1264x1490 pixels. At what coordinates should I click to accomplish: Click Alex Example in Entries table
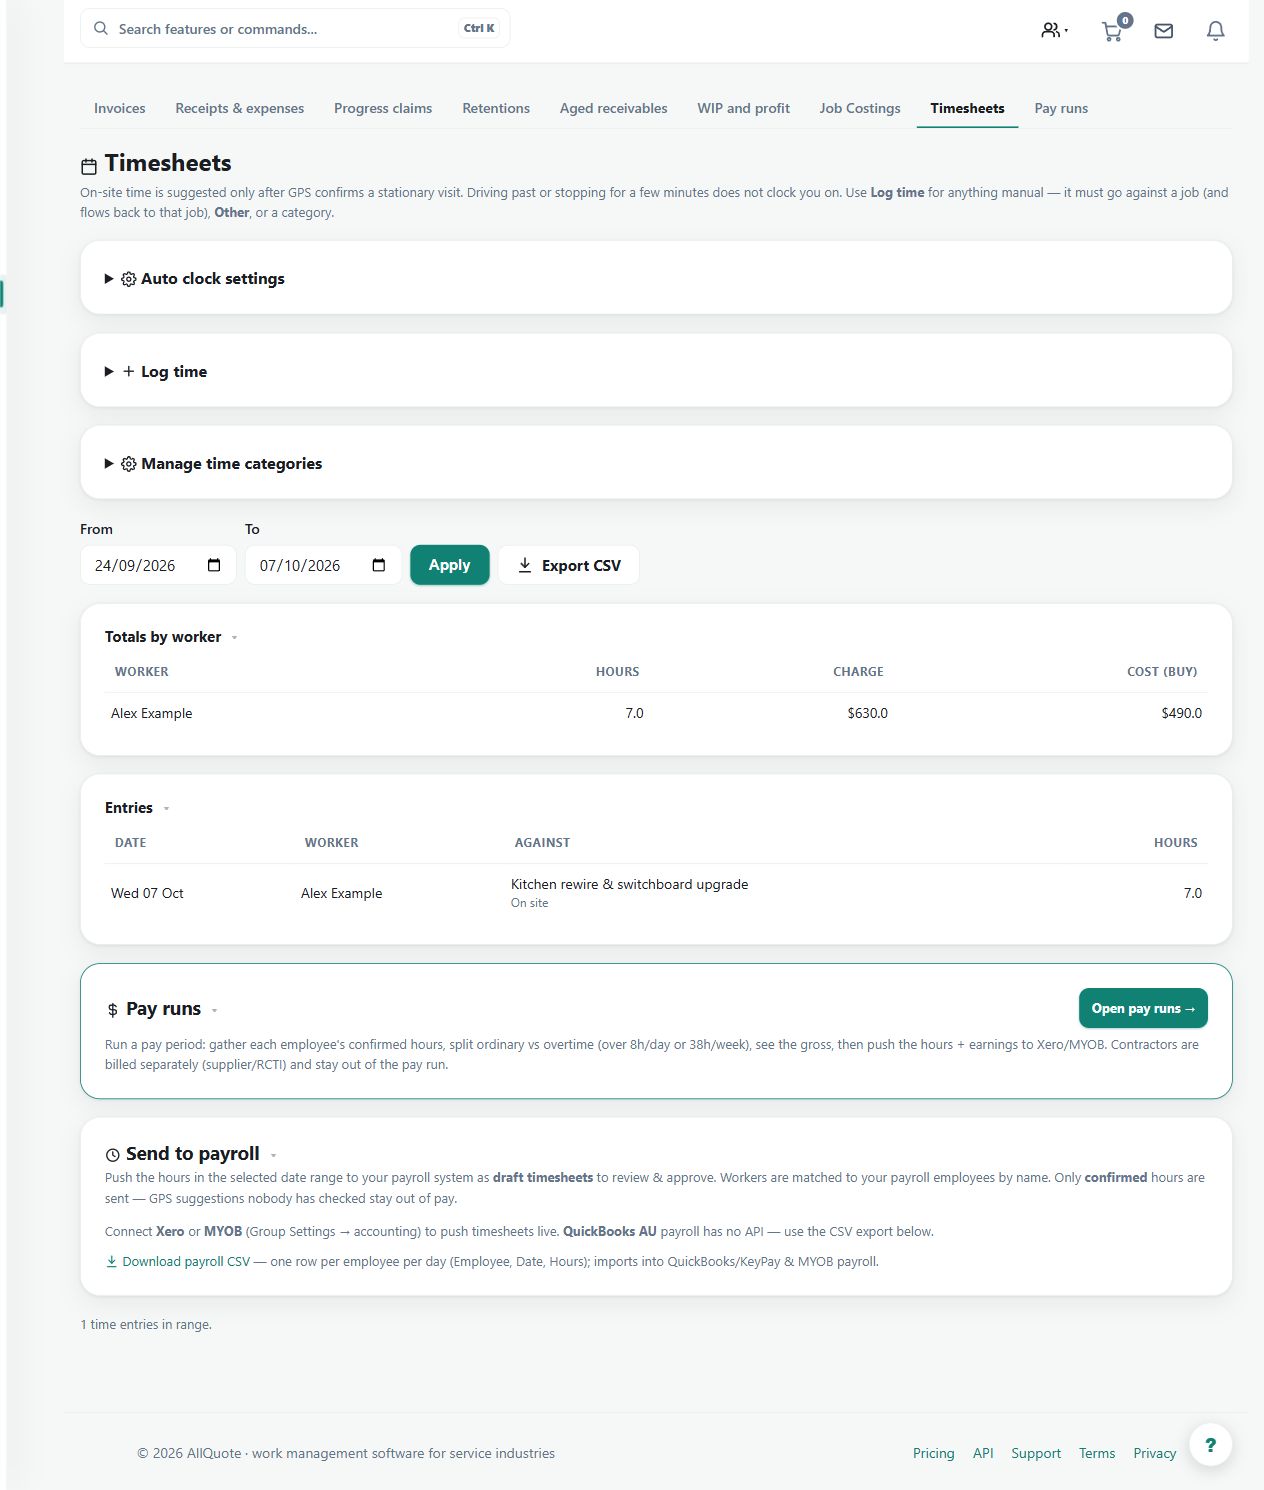click(342, 893)
